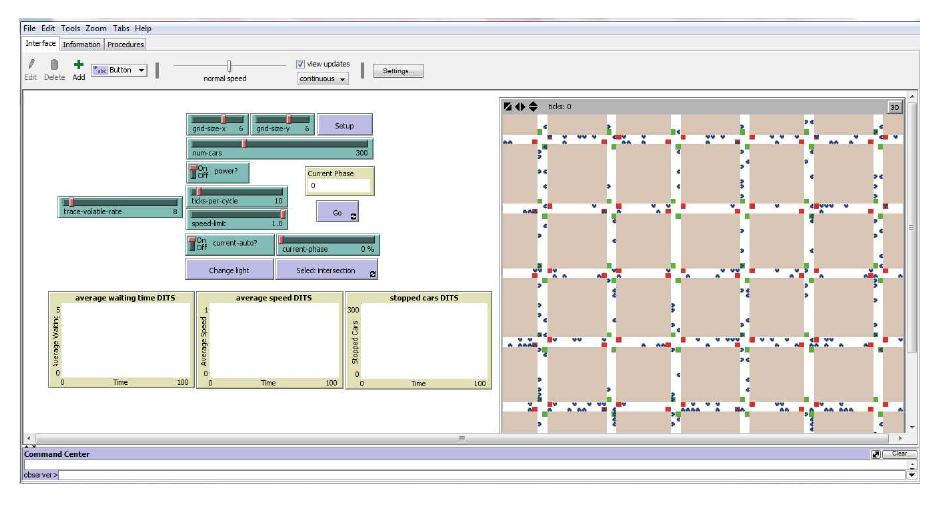Click the current-phase percentage slider
940x505 pixels.
(x=327, y=244)
